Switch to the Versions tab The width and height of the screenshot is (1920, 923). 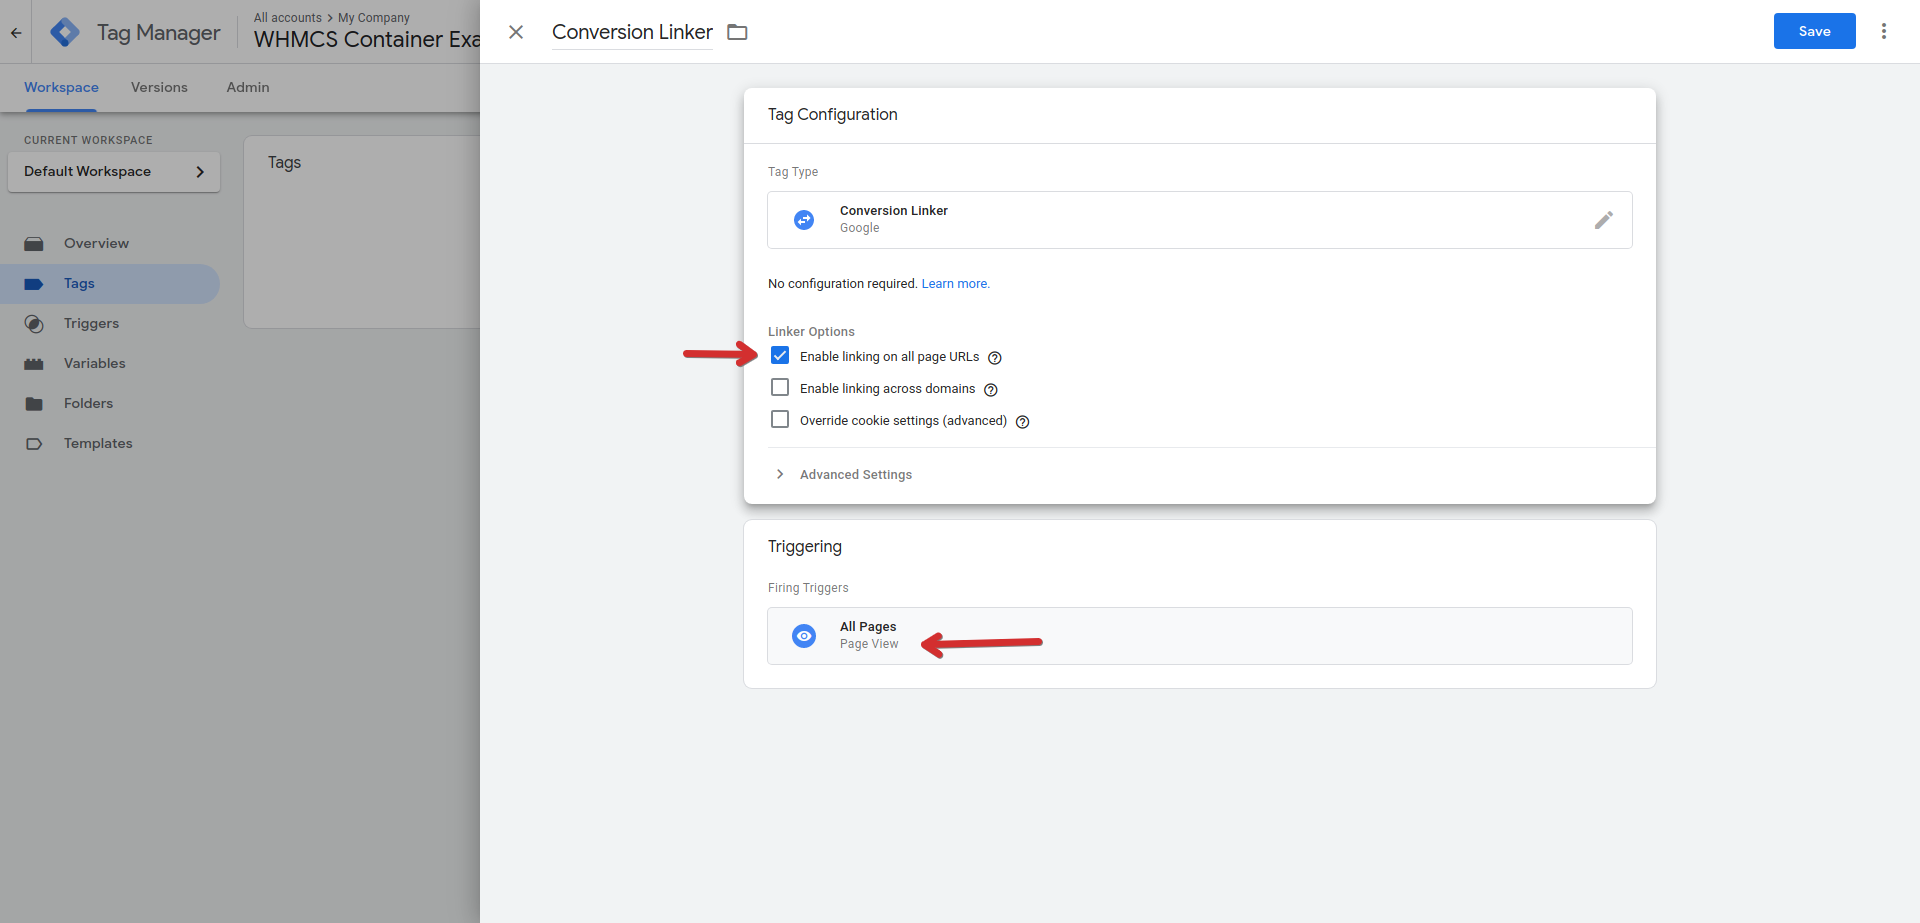click(x=159, y=88)
